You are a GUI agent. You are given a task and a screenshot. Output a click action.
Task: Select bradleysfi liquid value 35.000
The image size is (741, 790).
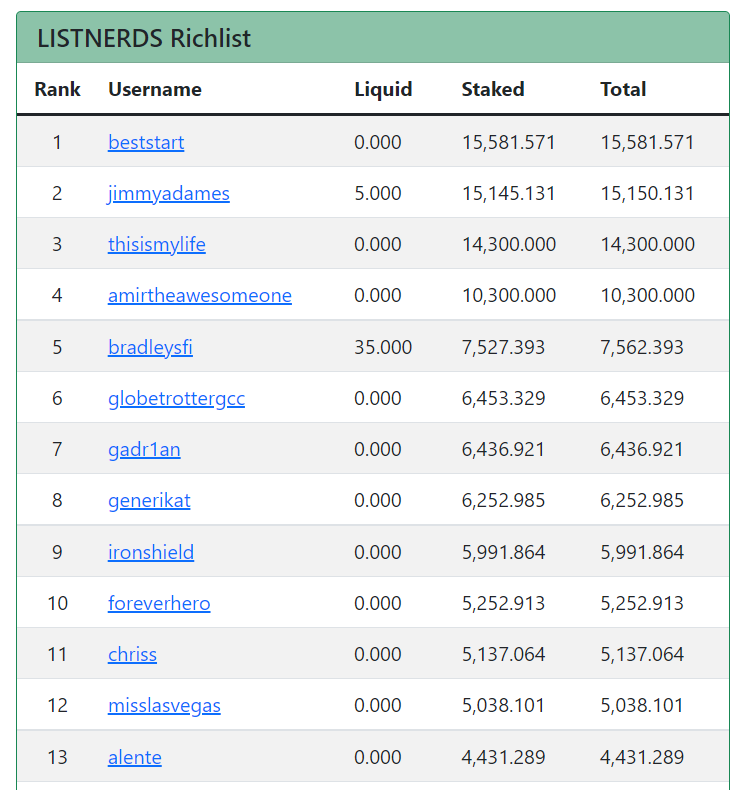click(383, 347)
